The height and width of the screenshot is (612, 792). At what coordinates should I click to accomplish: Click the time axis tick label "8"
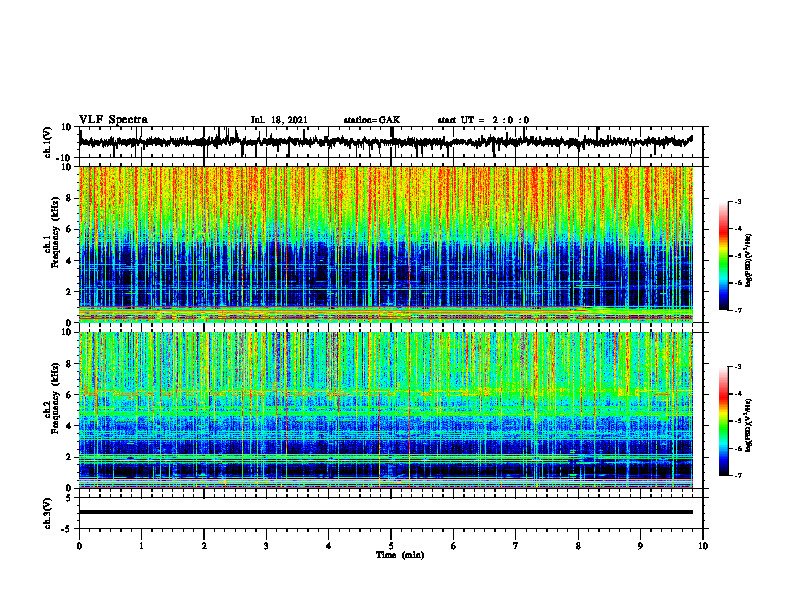click(x=578, y=546)
